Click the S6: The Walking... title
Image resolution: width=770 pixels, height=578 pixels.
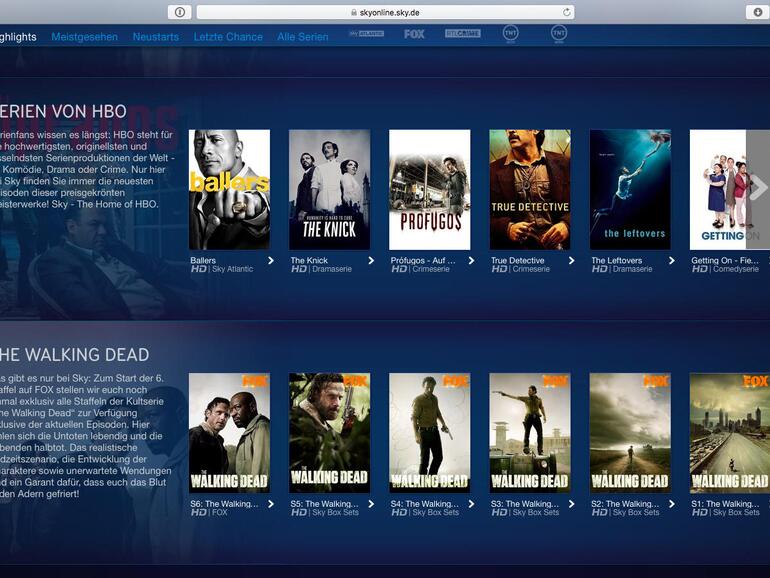224,504
